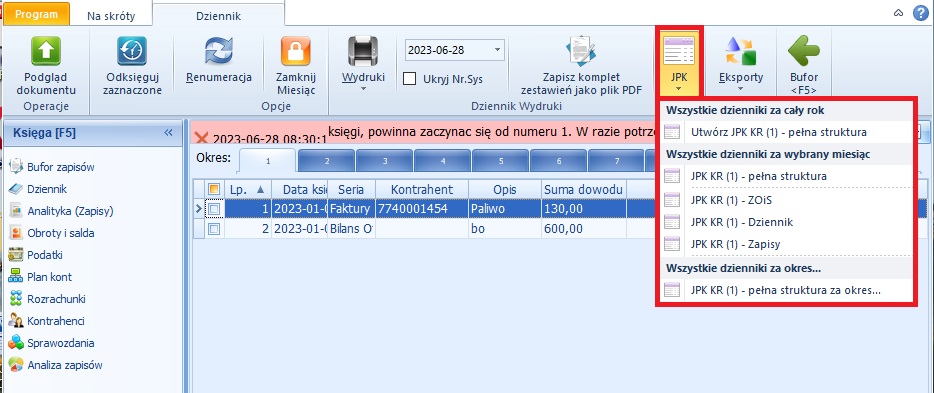The height and width of the screenshot is (393, 934).
Task: Click Opis column header
Action: (505, 189)
